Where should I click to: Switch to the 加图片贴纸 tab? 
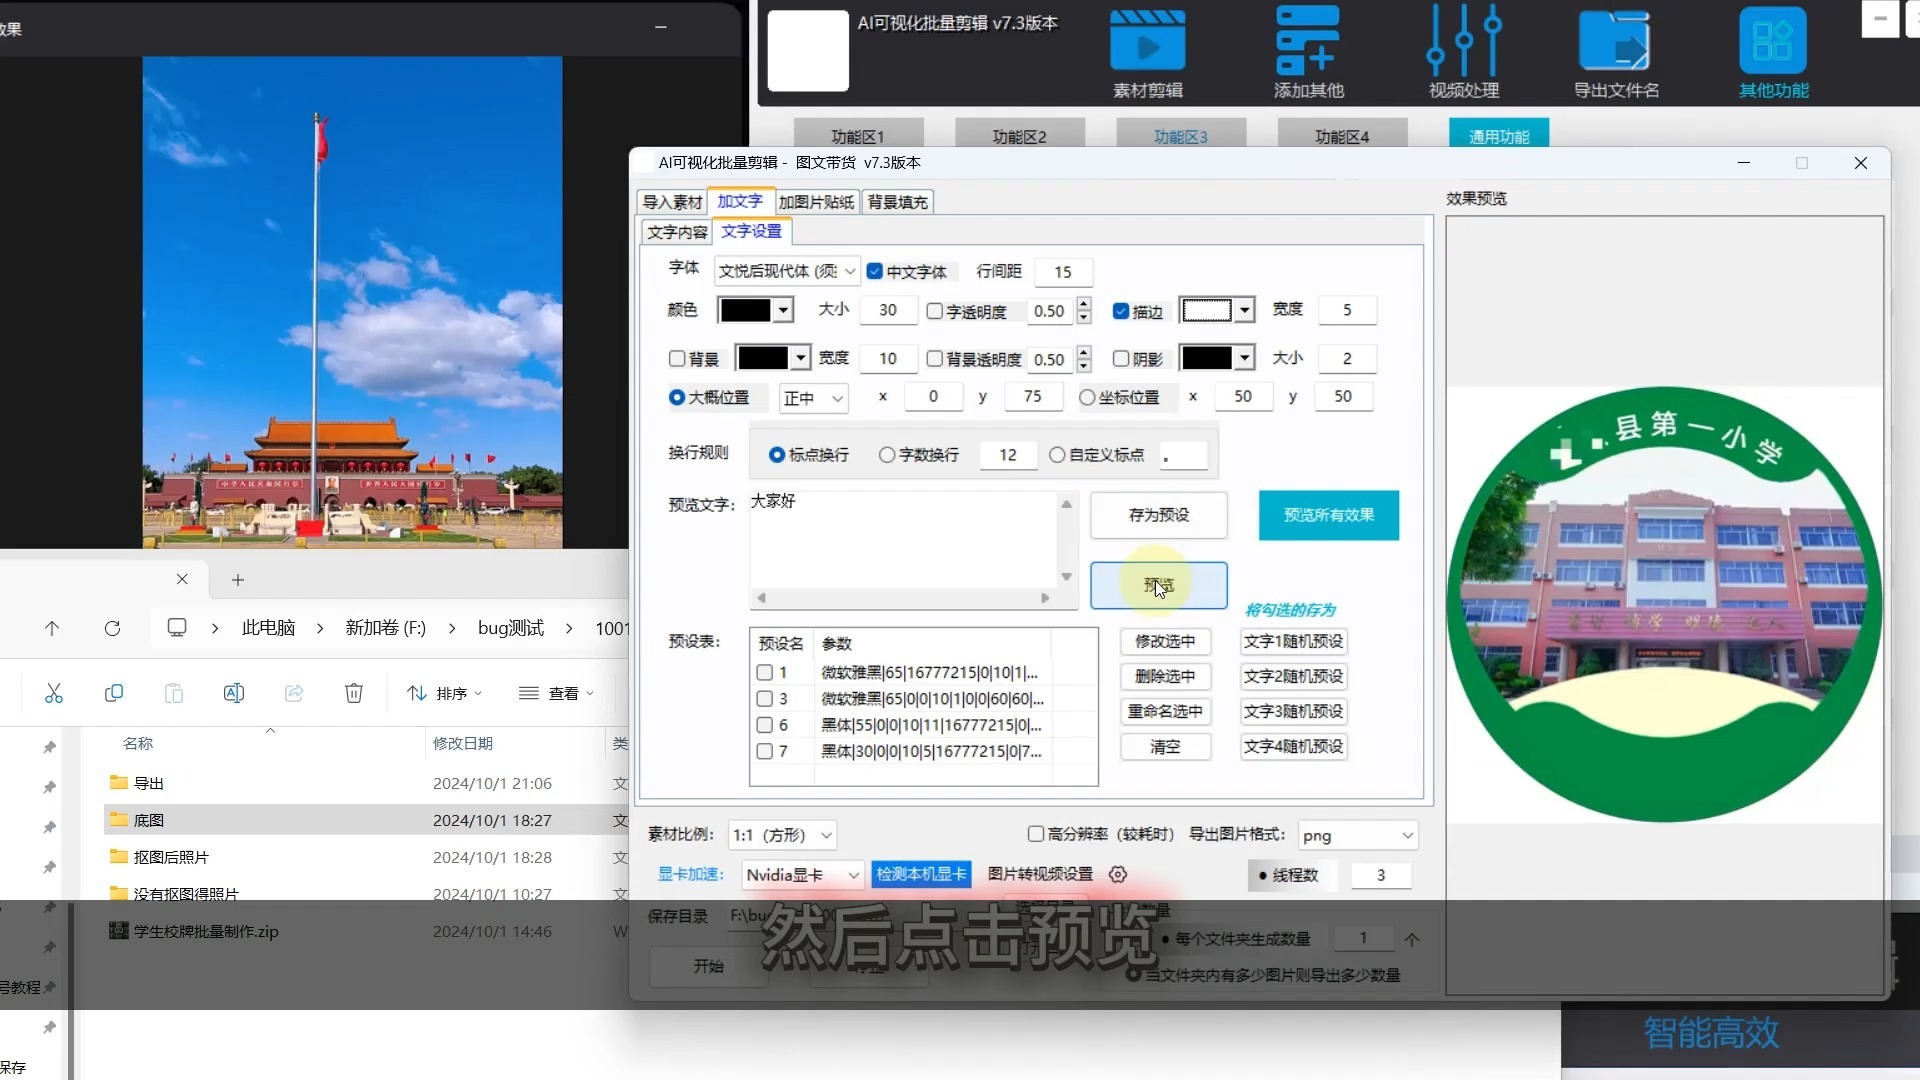(816, 202)
